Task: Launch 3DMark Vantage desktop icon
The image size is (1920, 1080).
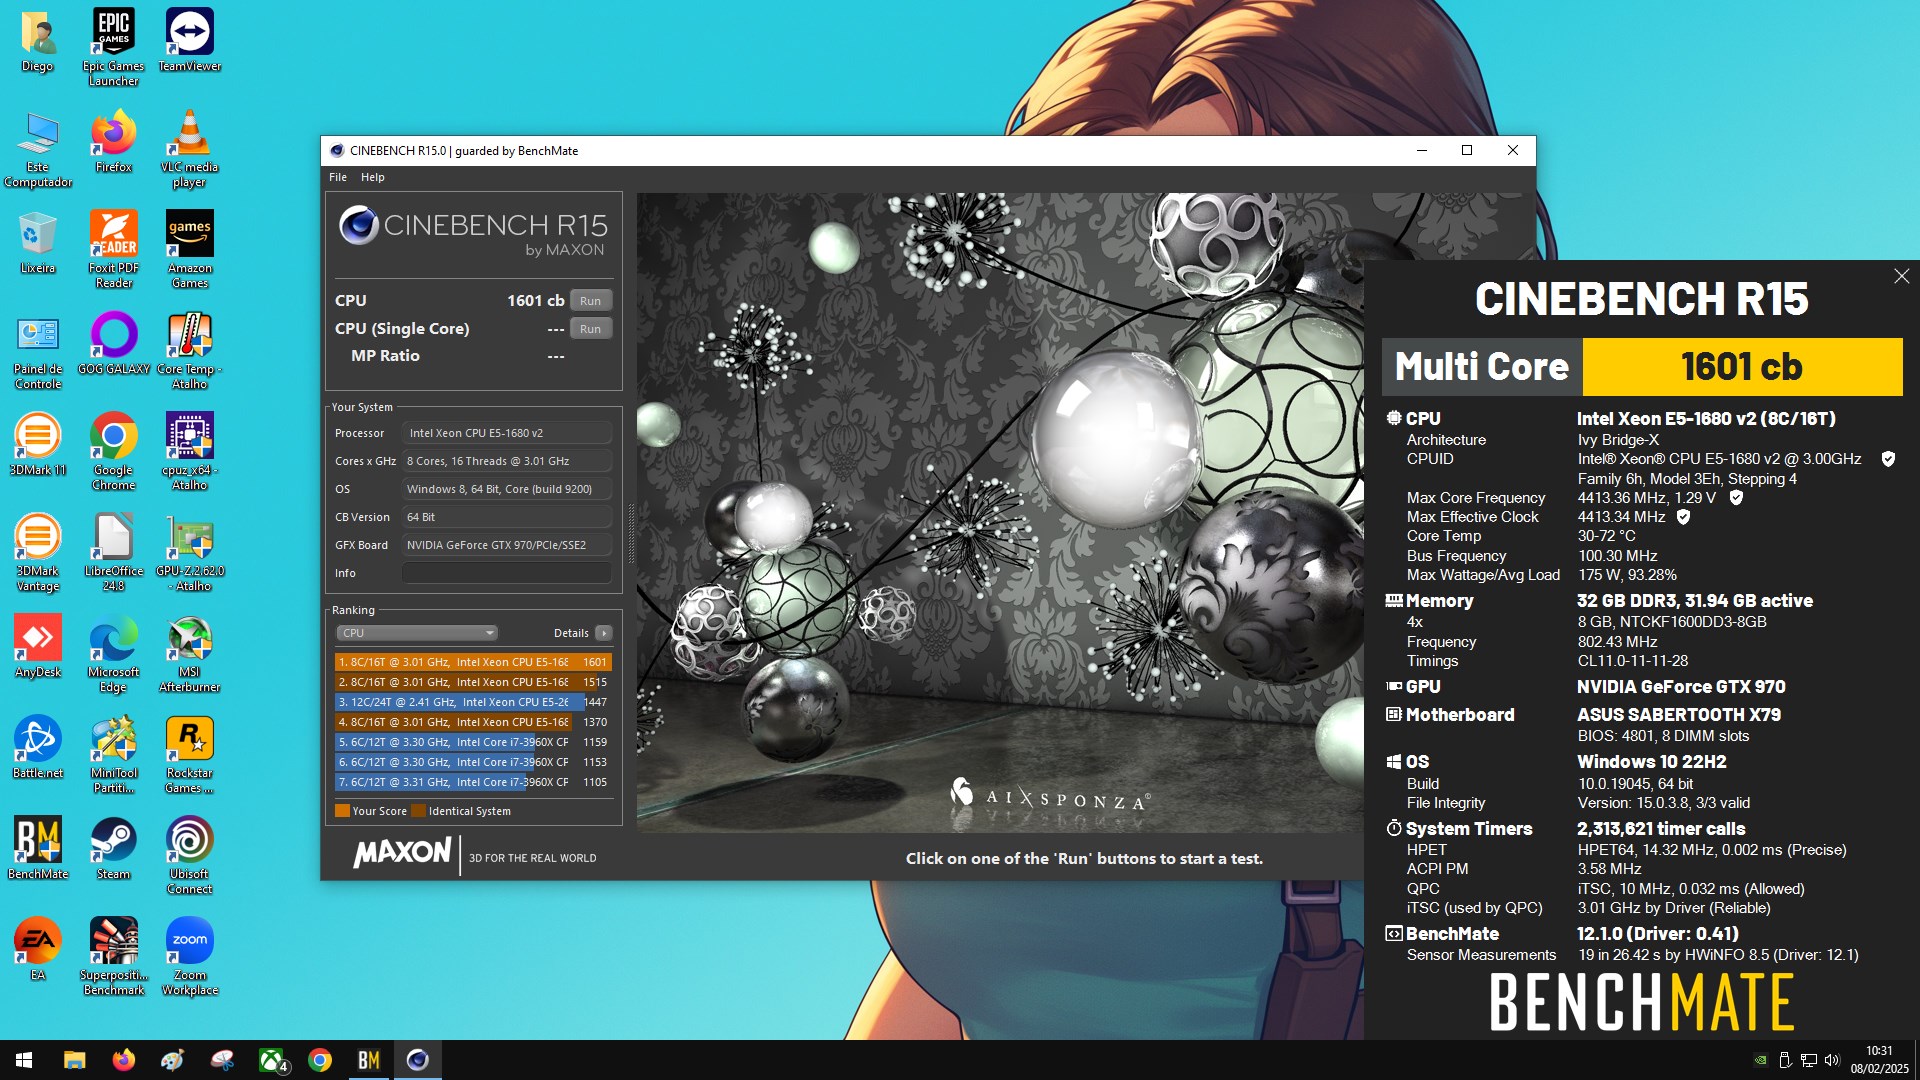Action: click(38, 552)
